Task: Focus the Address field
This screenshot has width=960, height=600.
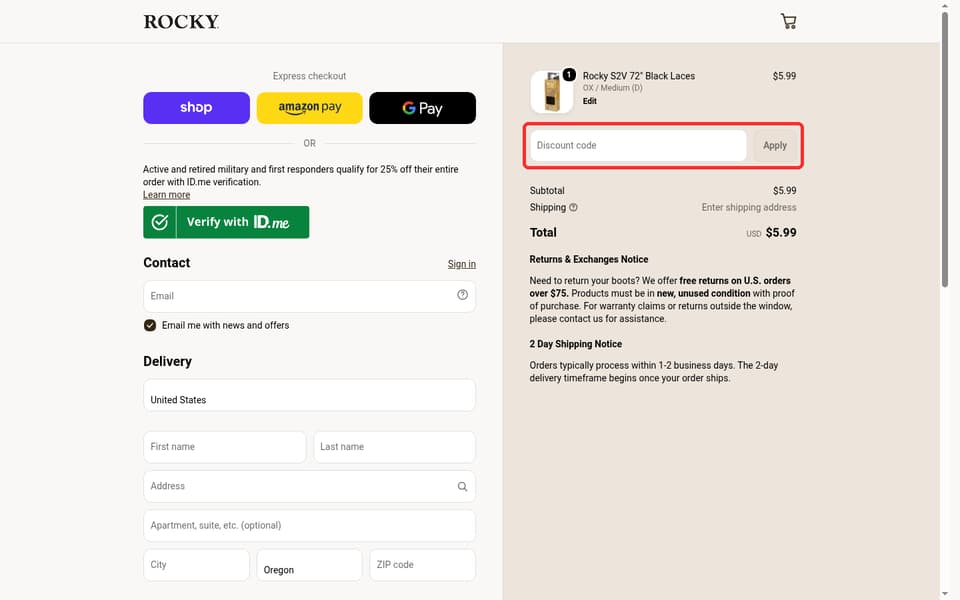Action: click(x=309, y=486)
